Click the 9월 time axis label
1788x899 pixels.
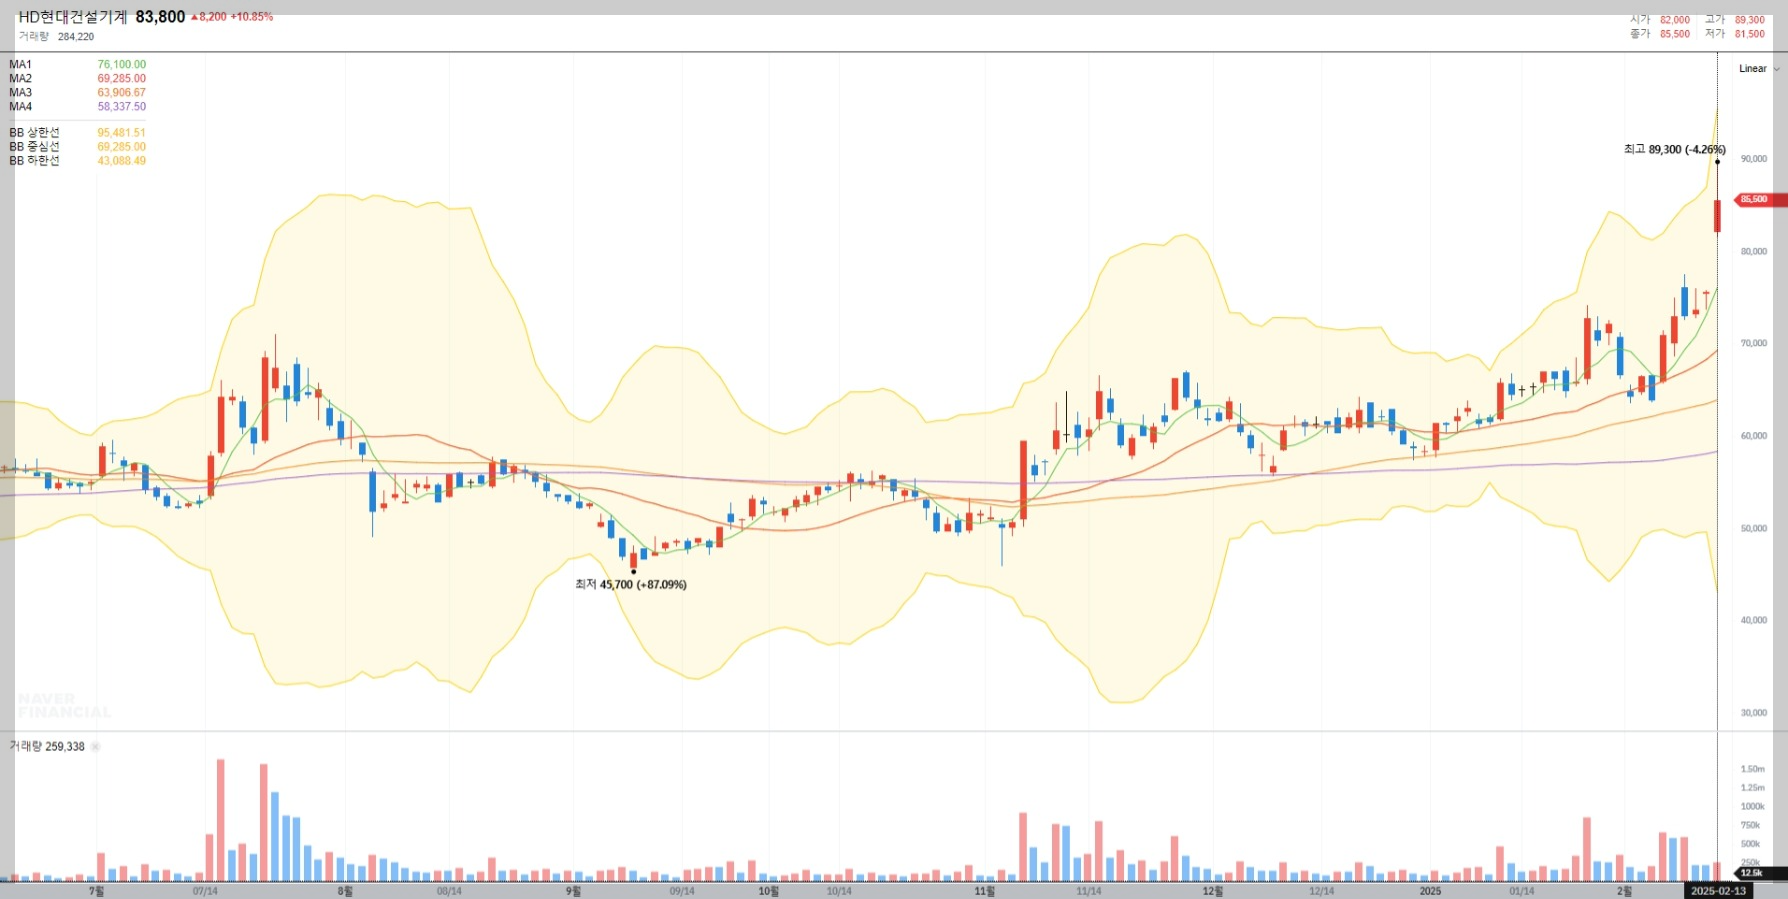click(573, 891)
